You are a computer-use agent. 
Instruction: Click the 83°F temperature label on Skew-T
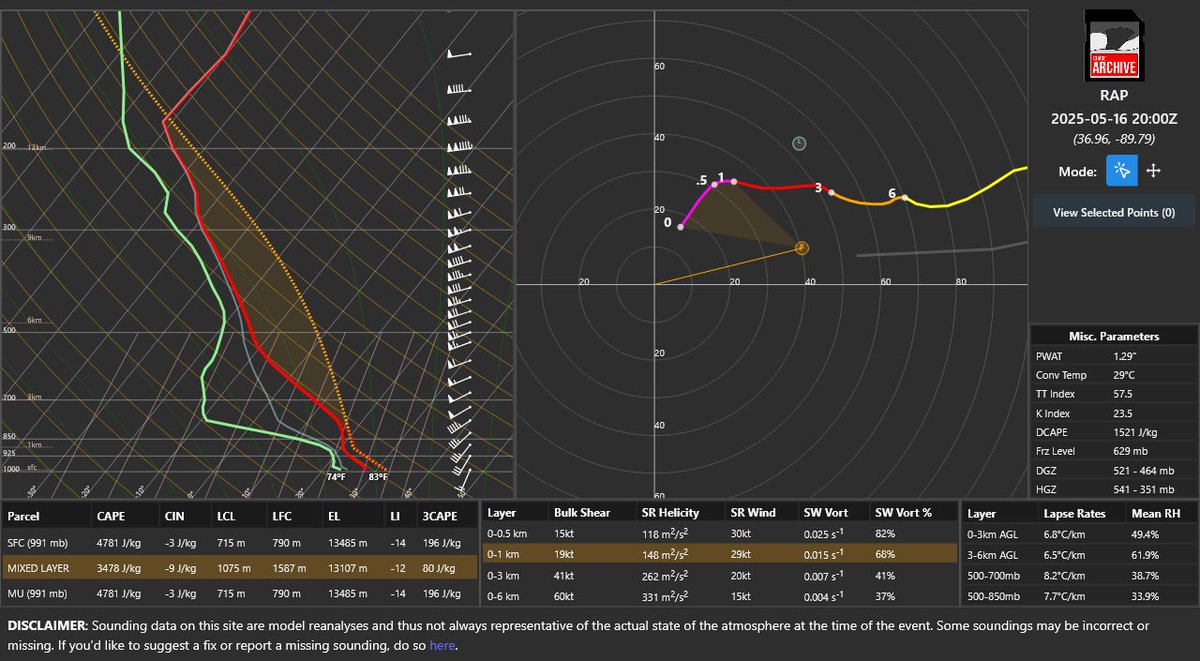coord(377,477)
